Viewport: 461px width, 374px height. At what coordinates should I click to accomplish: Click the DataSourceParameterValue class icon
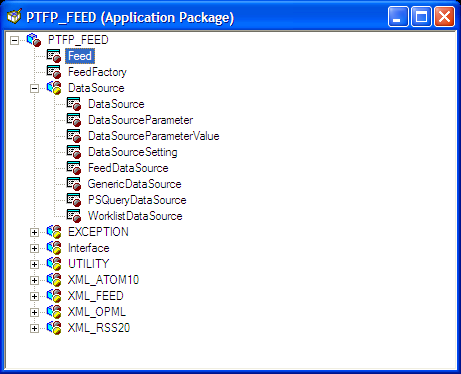pos(74,136)
